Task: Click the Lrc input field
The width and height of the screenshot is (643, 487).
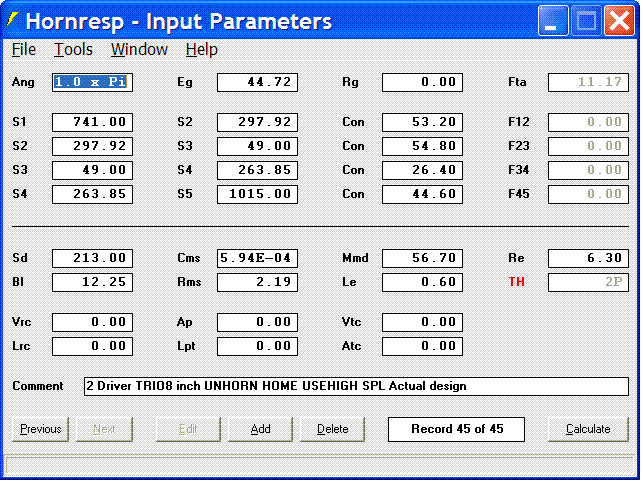Action: [x=92, y=346]
